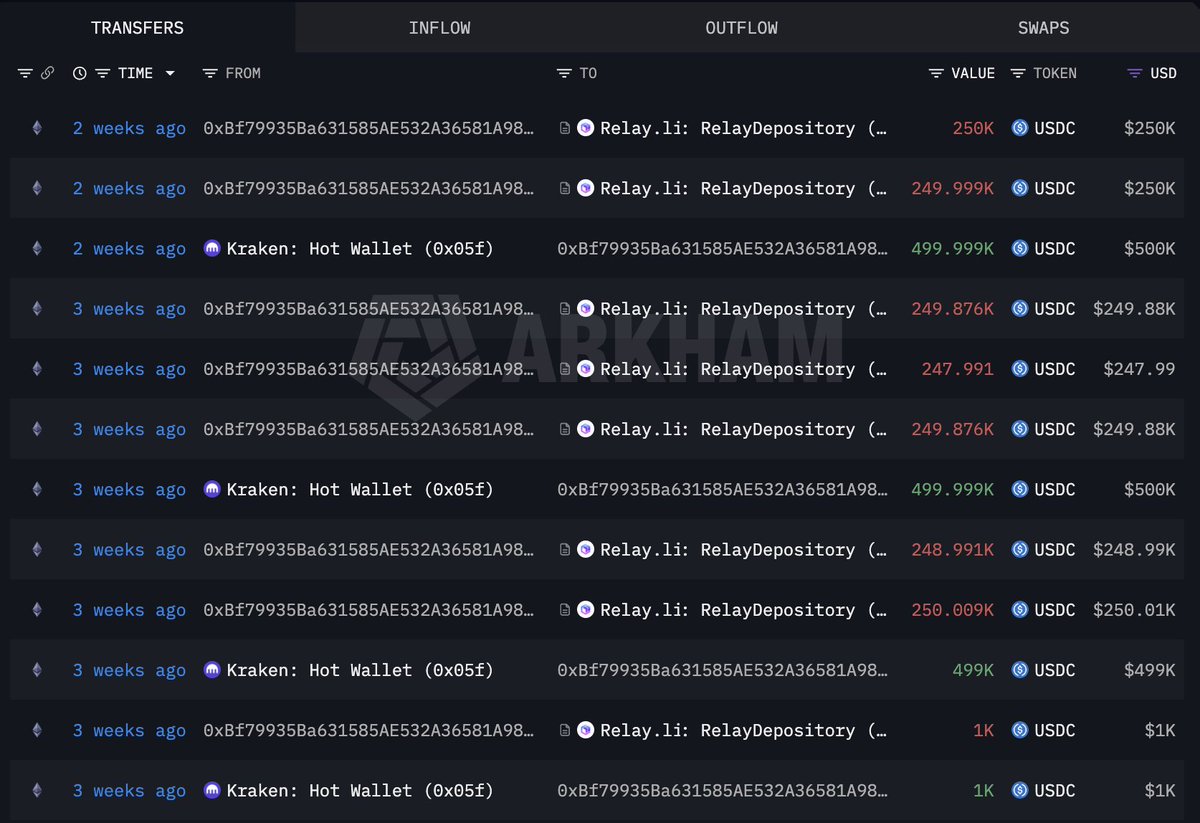Click the Kraken logo beside Hot Wallet

tap(212, 248)
